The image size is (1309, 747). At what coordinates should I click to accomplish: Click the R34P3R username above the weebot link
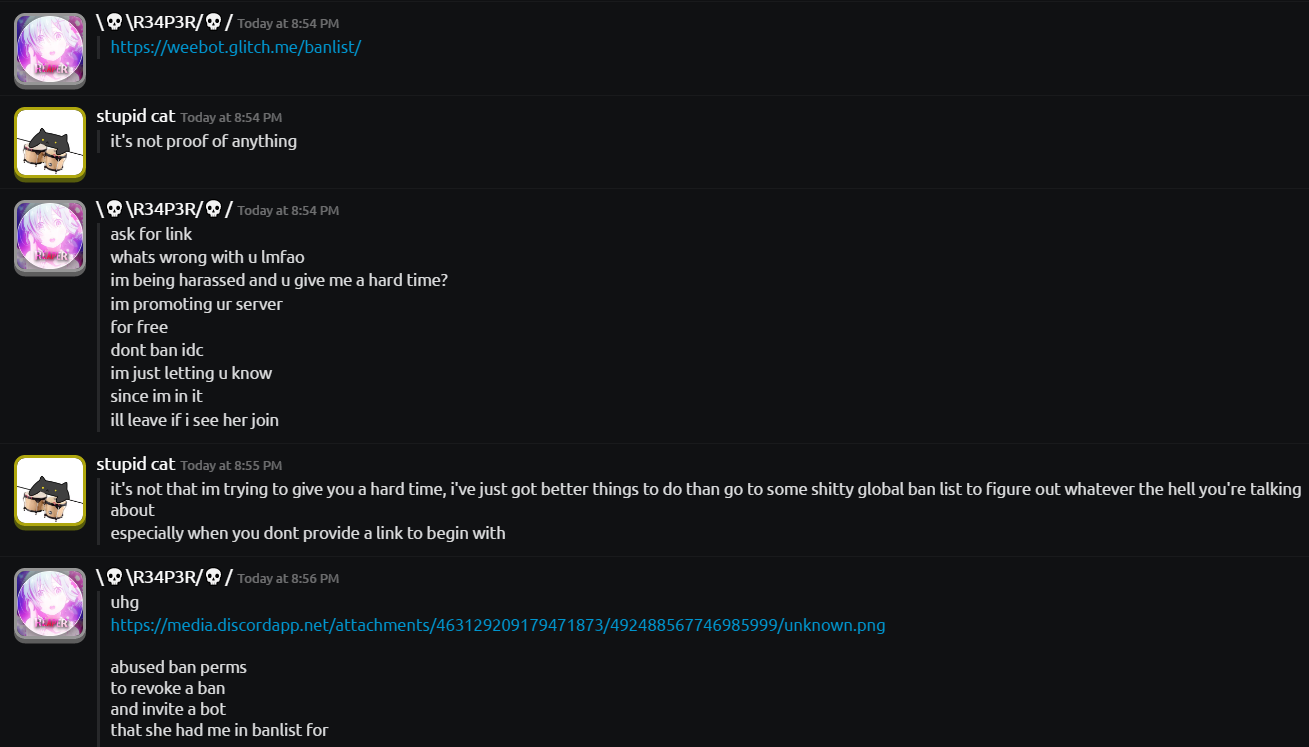[x=164, y=22]
